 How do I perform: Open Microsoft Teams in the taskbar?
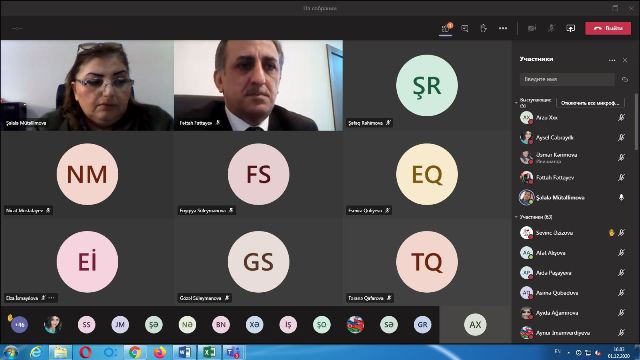coord(233,352)
